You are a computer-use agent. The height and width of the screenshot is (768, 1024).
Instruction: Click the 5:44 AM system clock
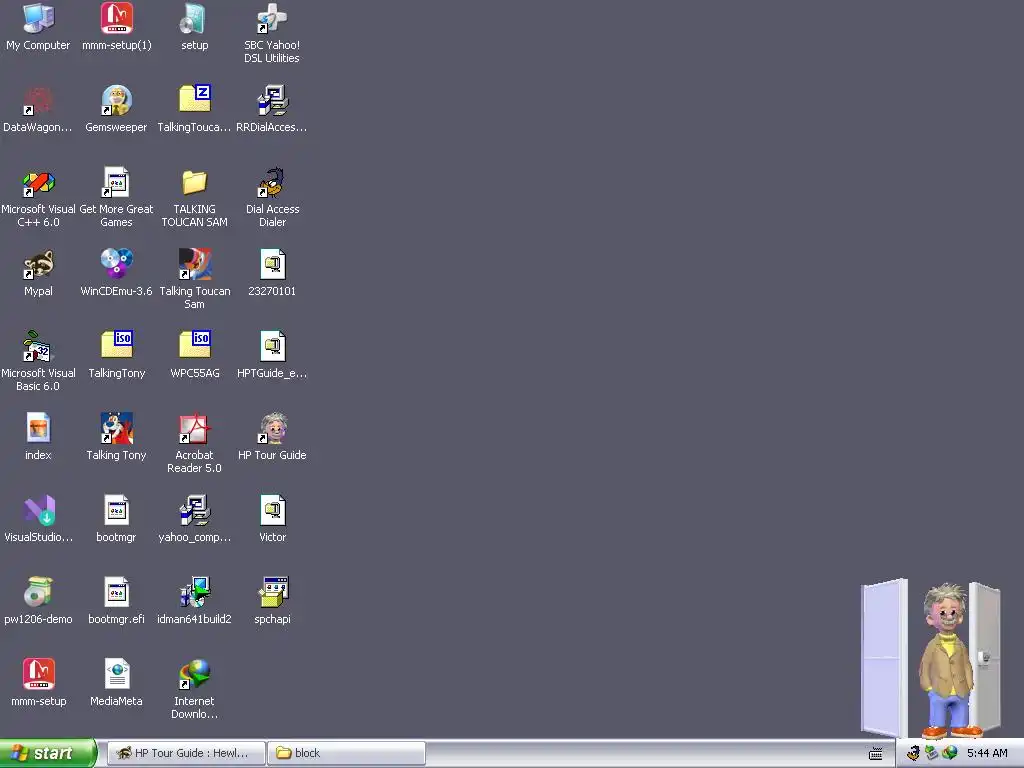click(987, 753)
